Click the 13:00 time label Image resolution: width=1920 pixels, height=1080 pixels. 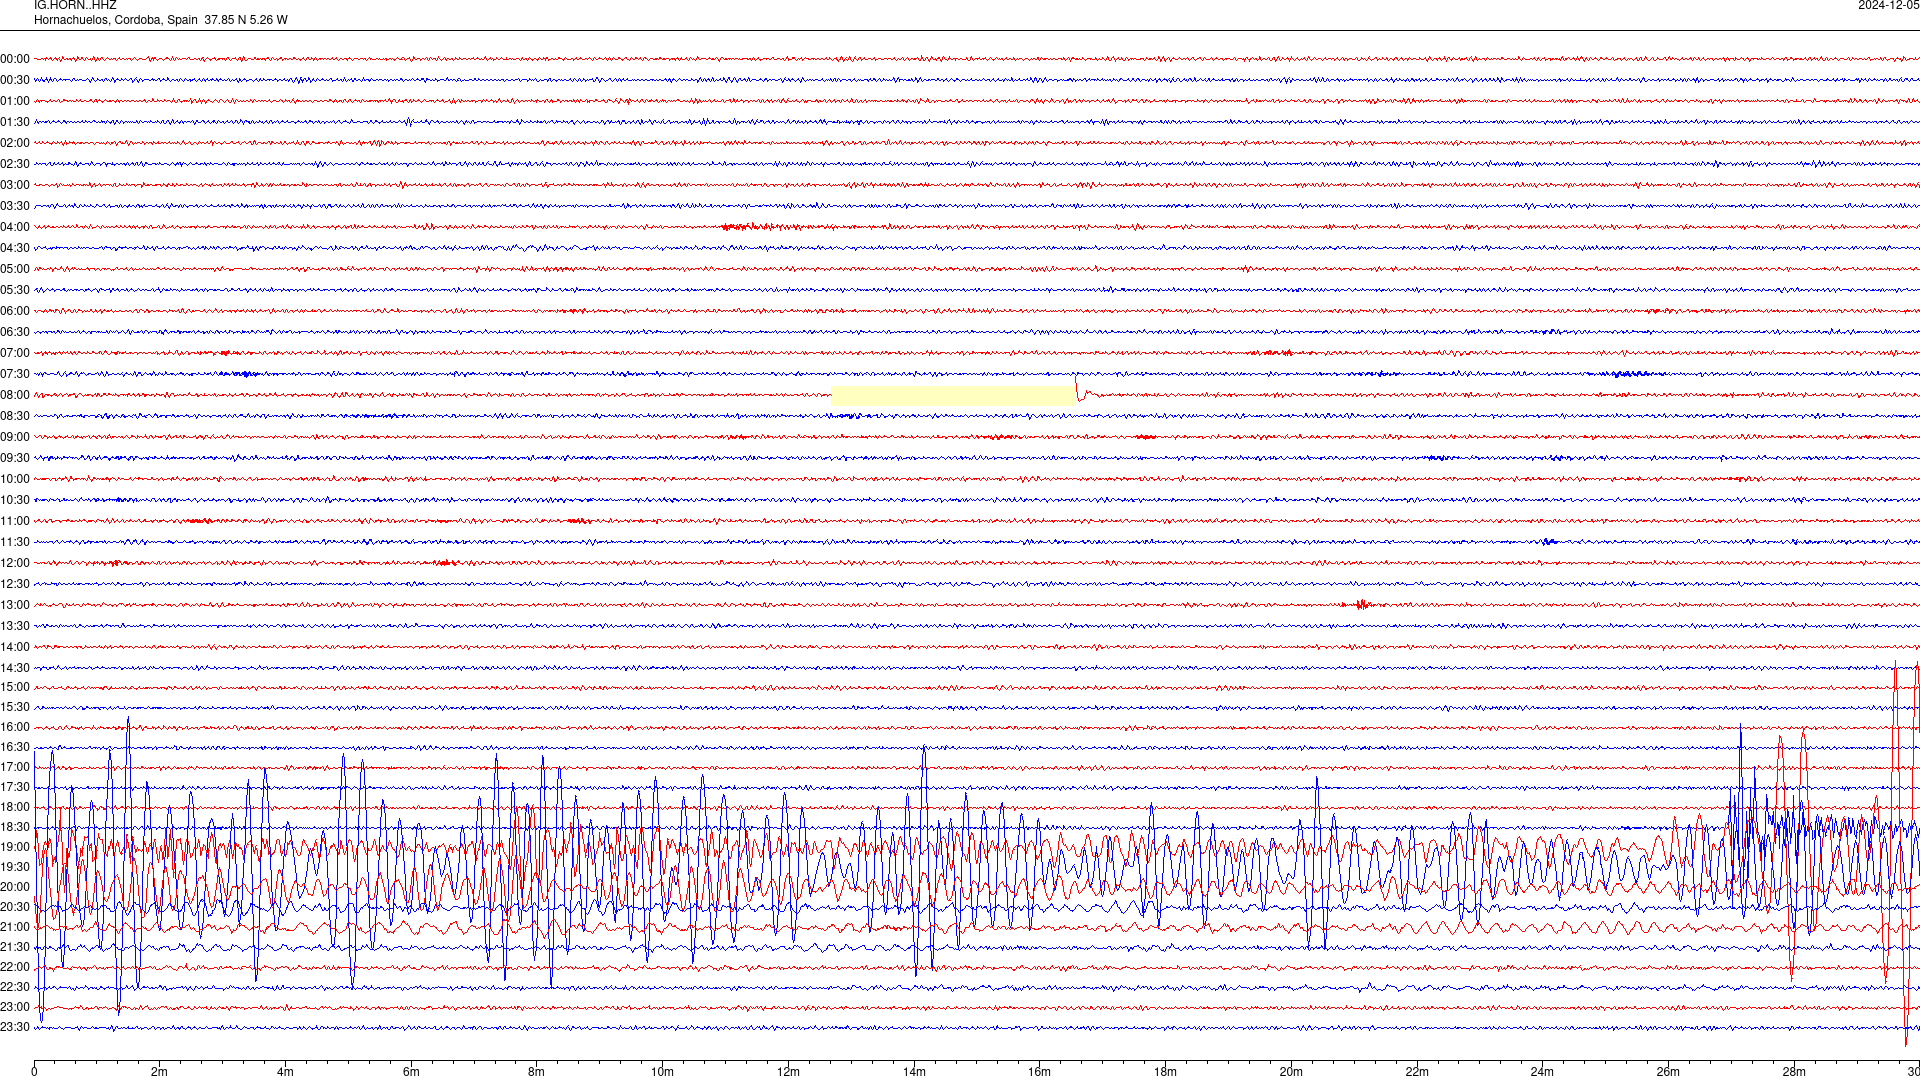tap(15, 605)
